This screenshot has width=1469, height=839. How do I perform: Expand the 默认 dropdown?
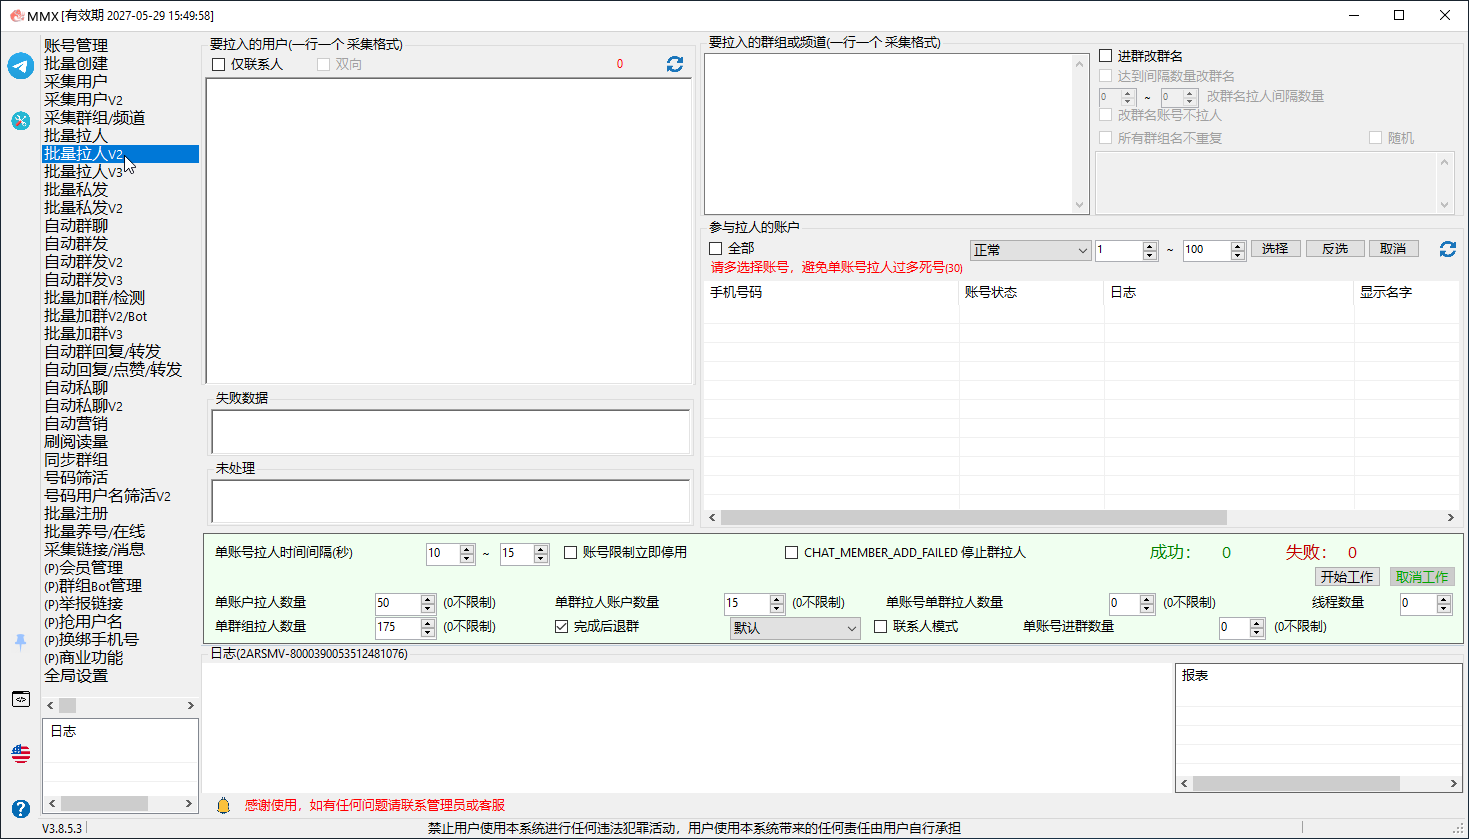point(795,628)
